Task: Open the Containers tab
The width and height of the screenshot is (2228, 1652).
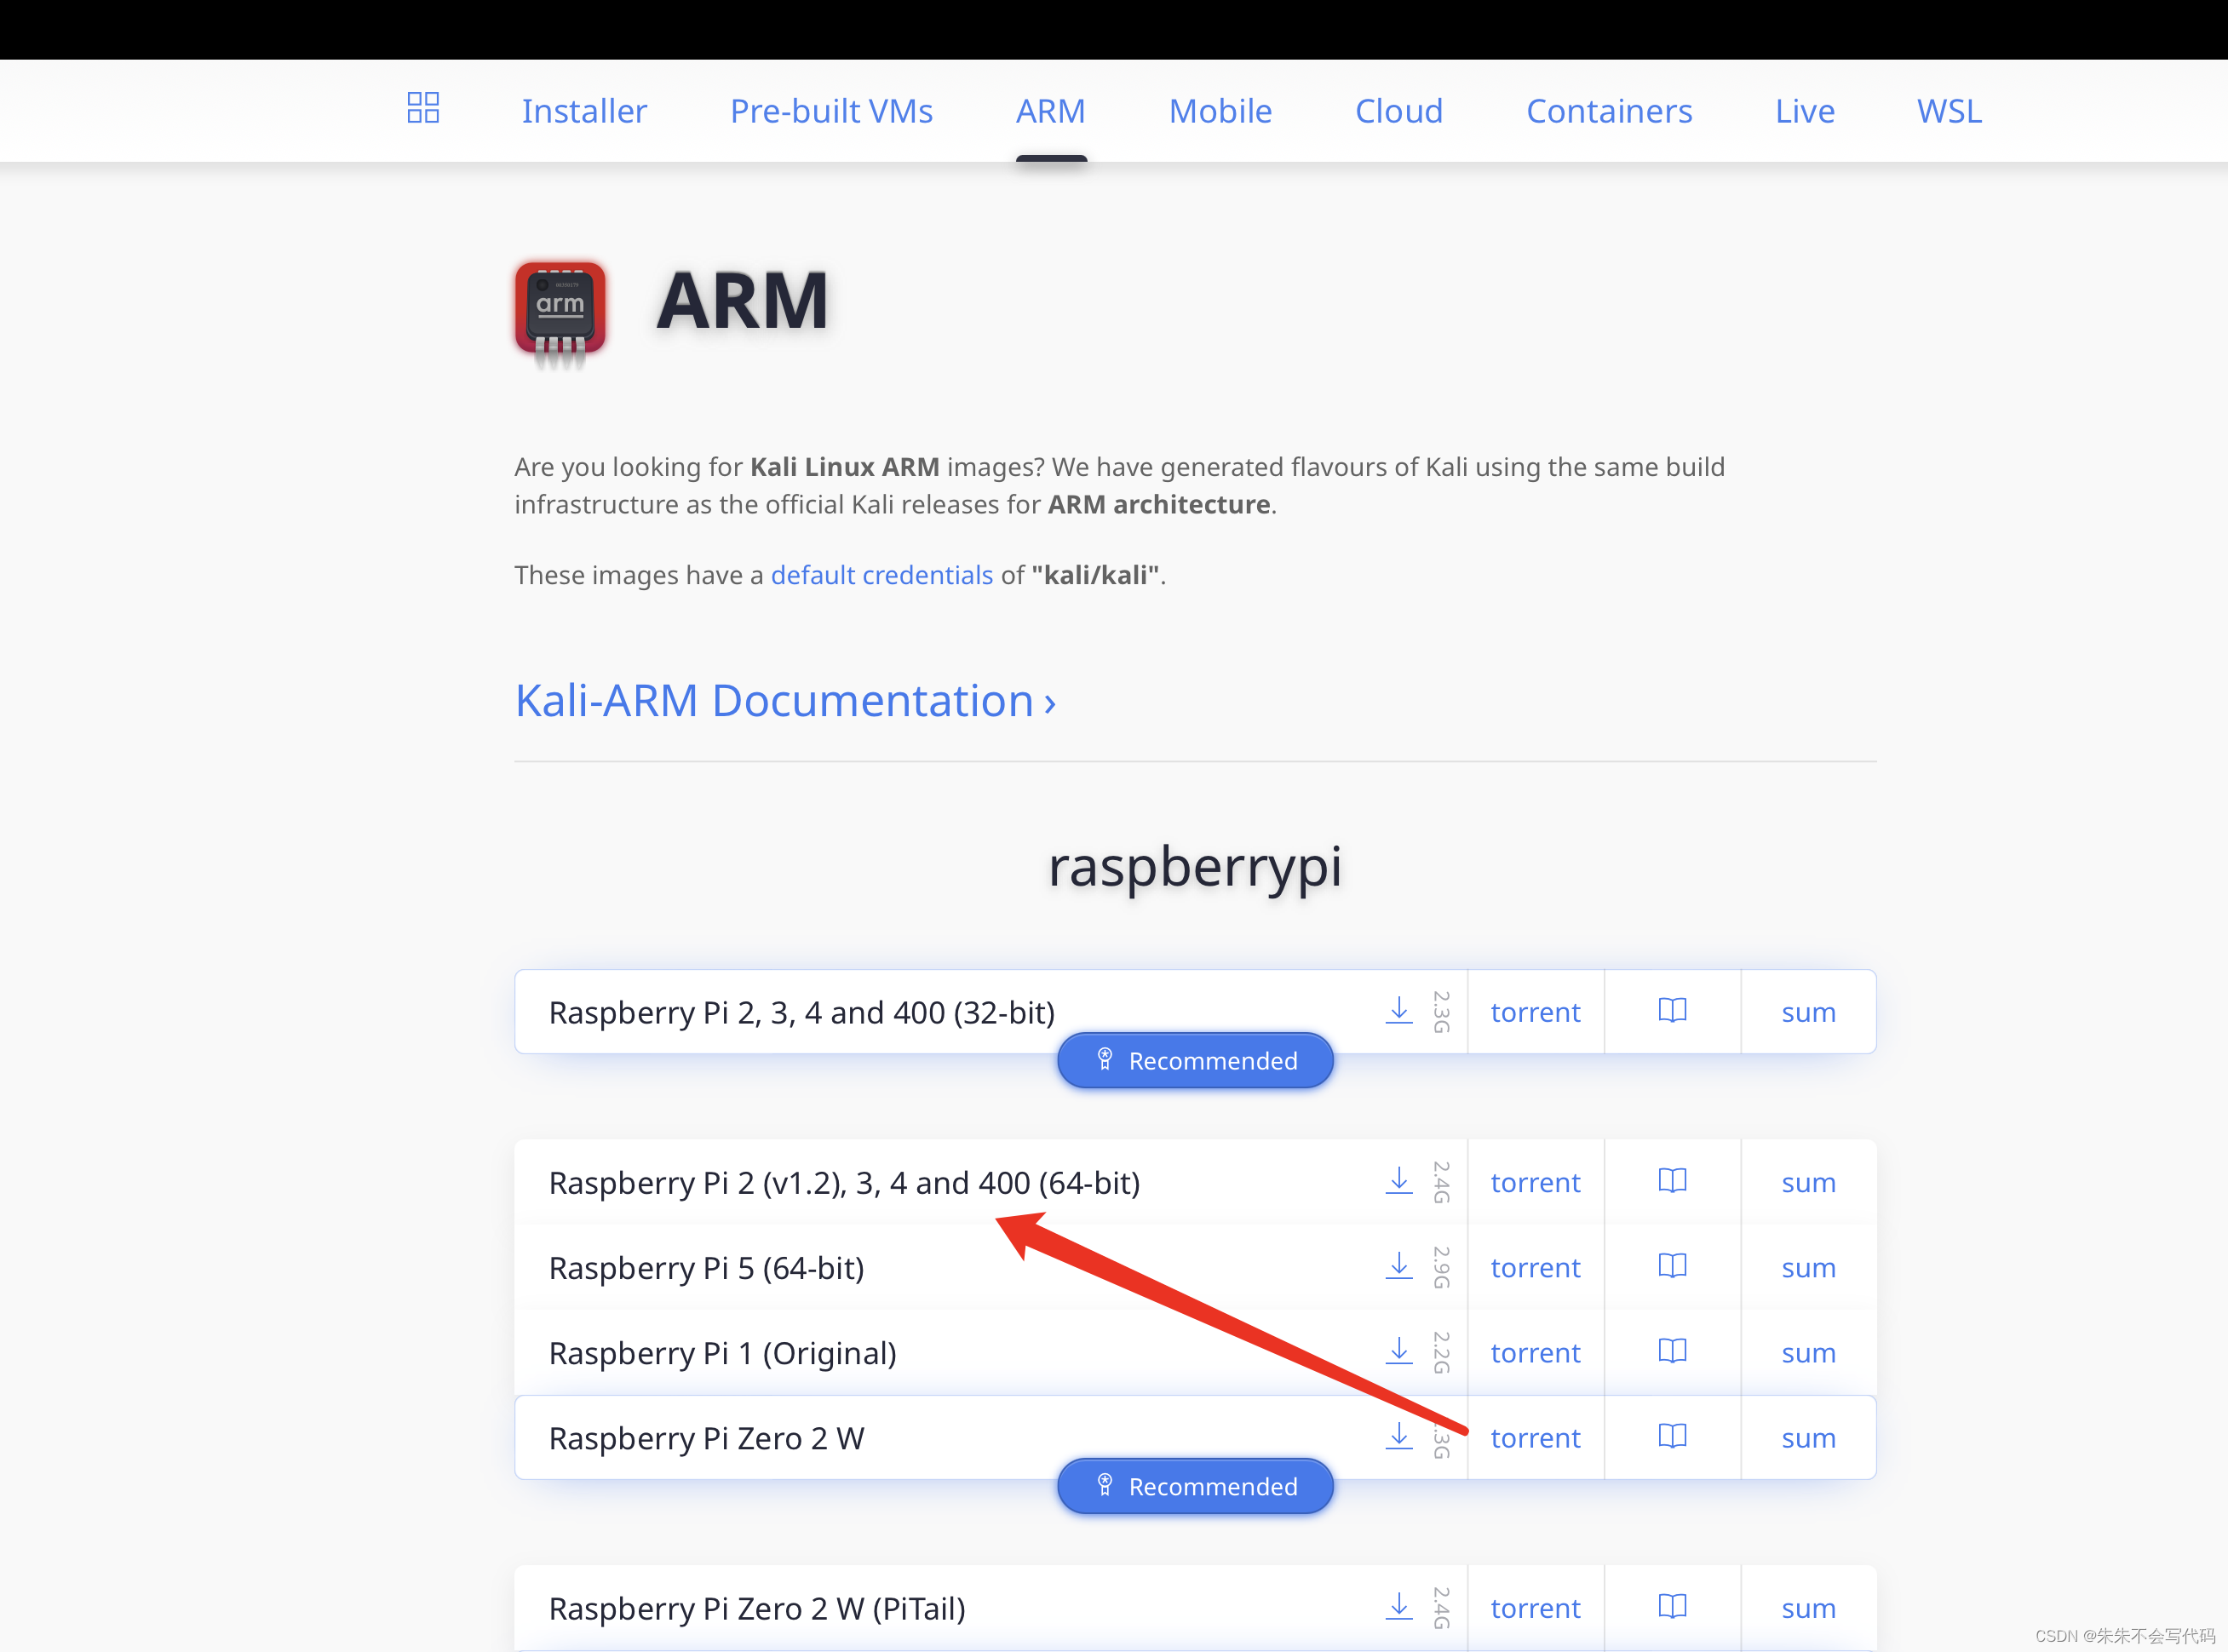Action: 1609,111
